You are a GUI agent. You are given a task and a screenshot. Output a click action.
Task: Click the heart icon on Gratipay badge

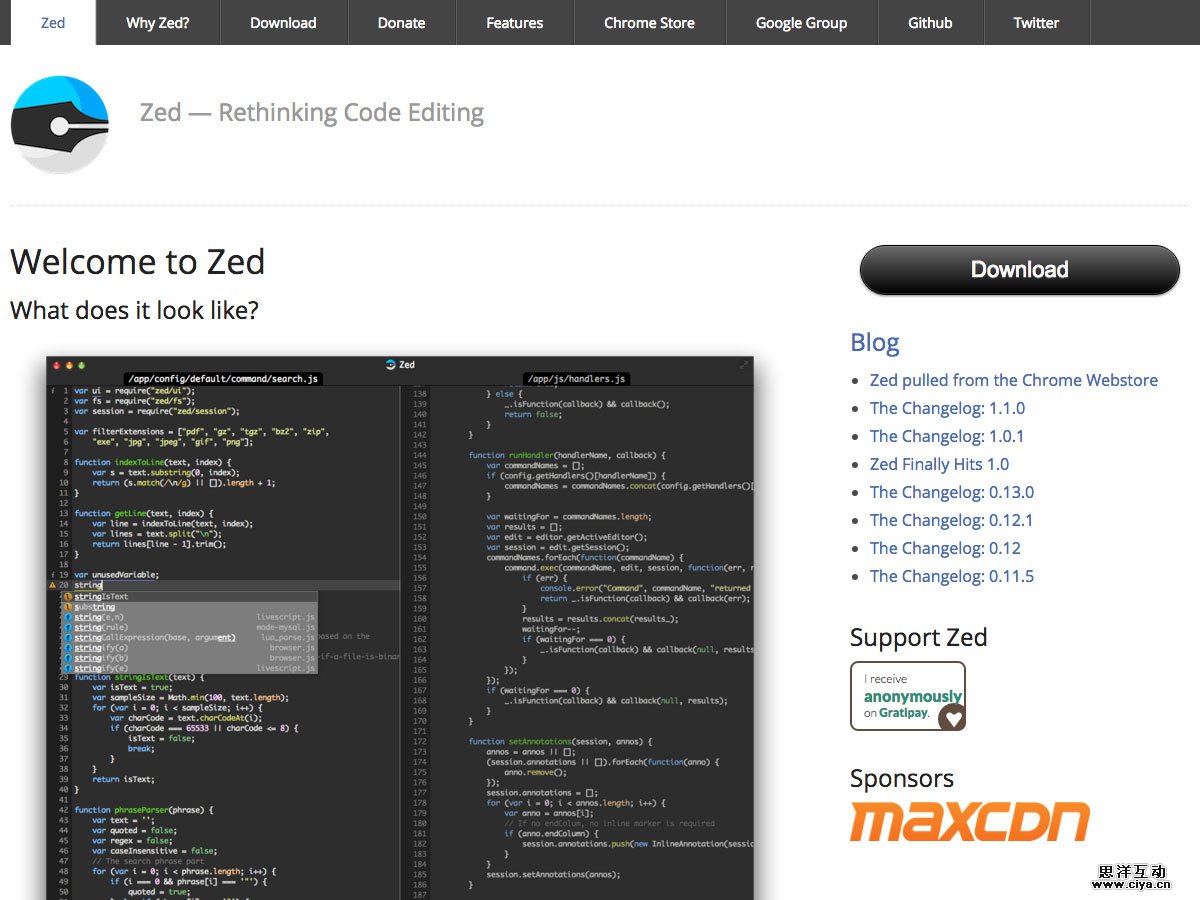952,717
